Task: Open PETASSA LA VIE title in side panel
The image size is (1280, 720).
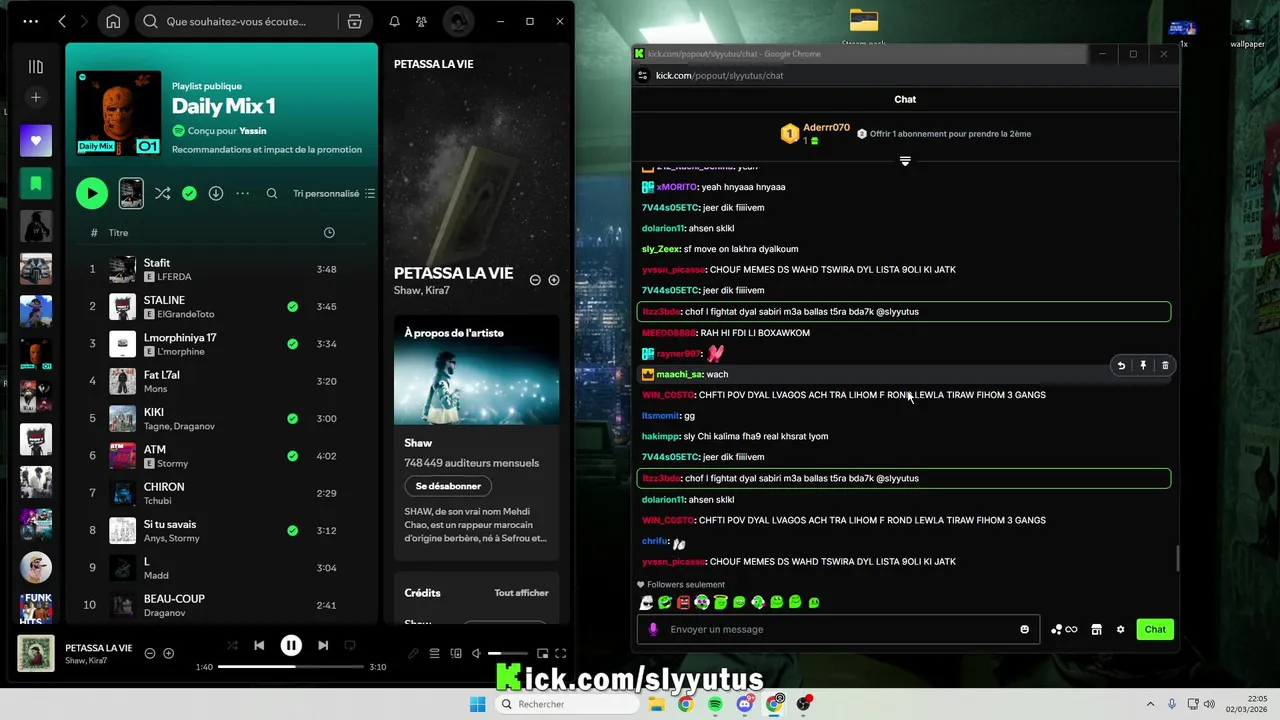Action: point(453,273)
